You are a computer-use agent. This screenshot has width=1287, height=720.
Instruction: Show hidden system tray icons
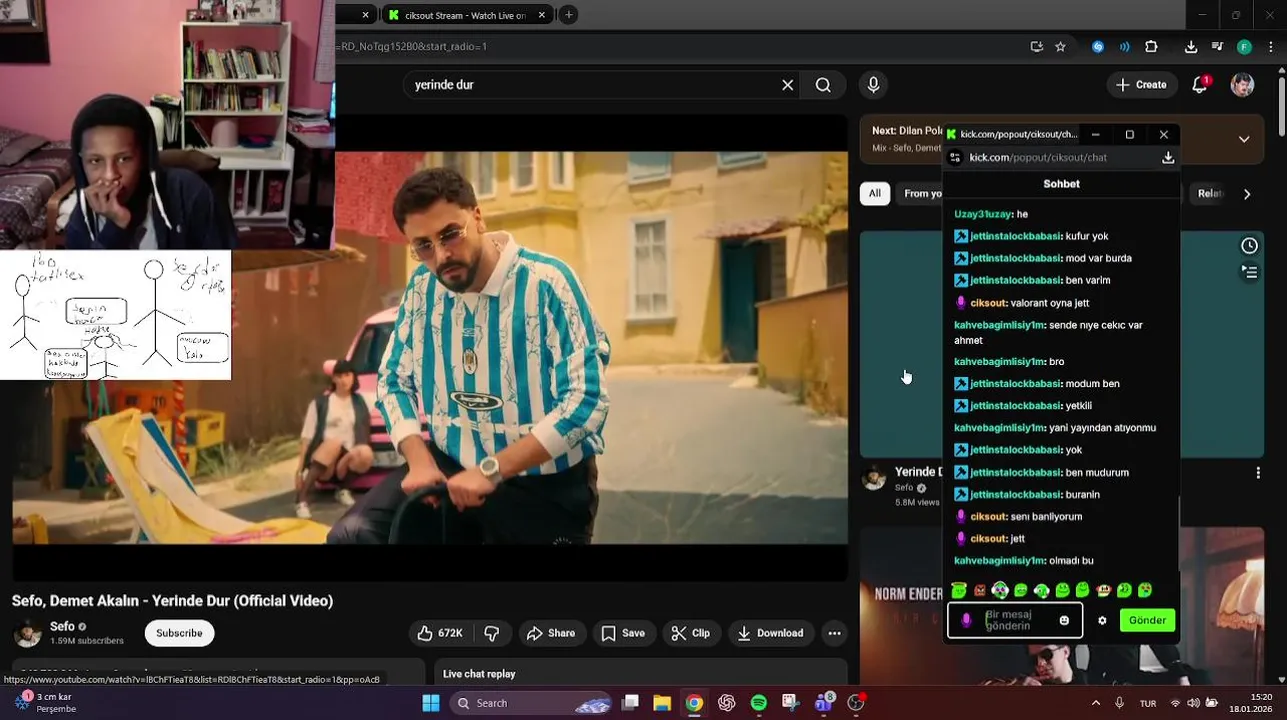click(1095, 703)
